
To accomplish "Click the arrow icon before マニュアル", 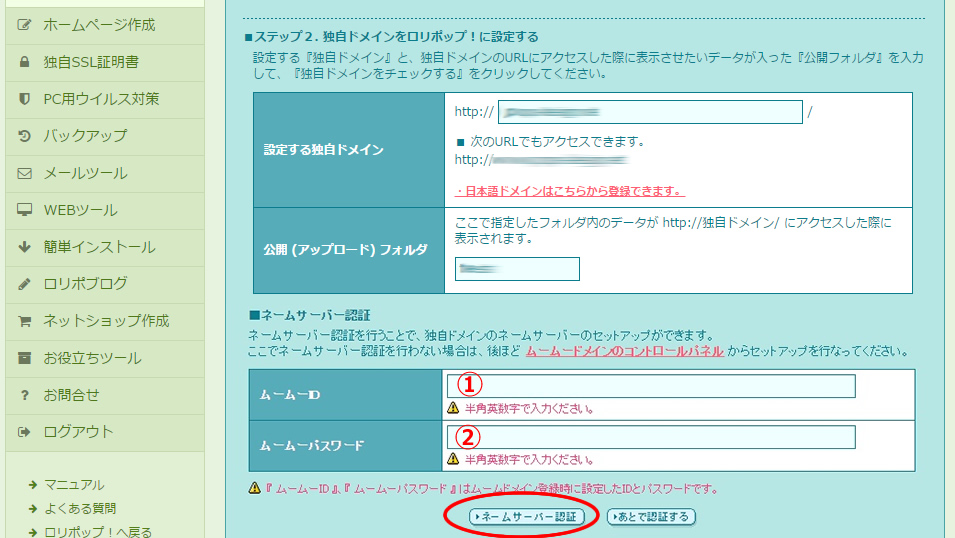I will coord(33,485).
